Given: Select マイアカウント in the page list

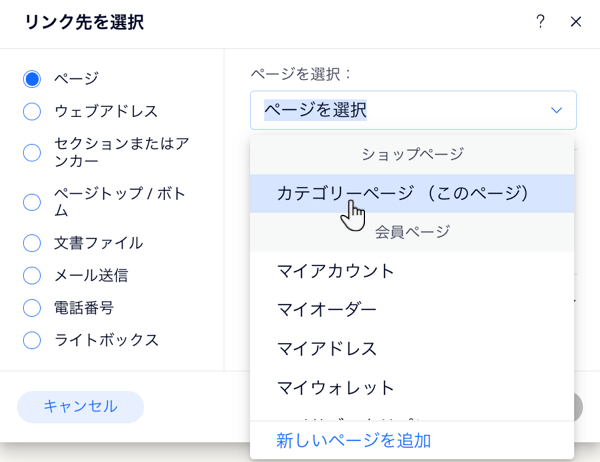Looking at the screenshot, I should [x=336, y=271].
